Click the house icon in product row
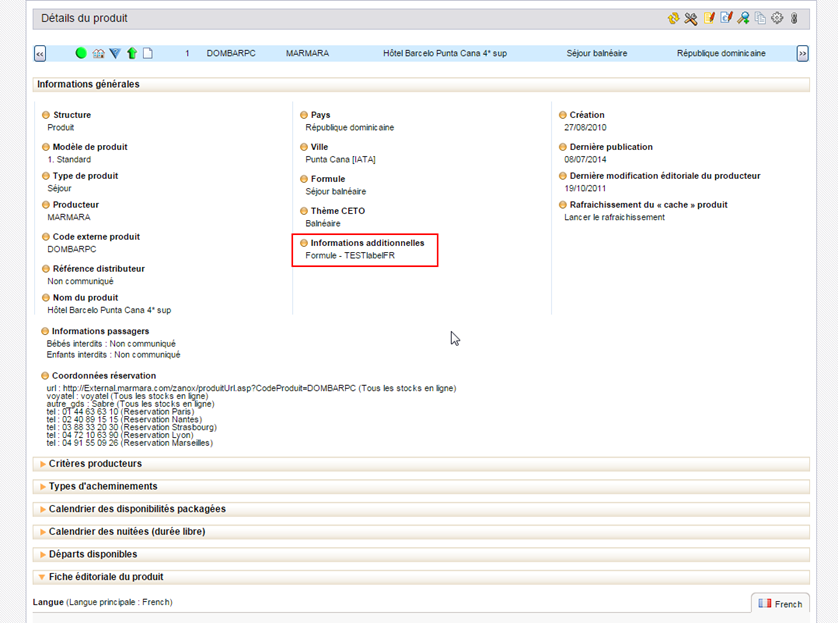 click(98, 54)
